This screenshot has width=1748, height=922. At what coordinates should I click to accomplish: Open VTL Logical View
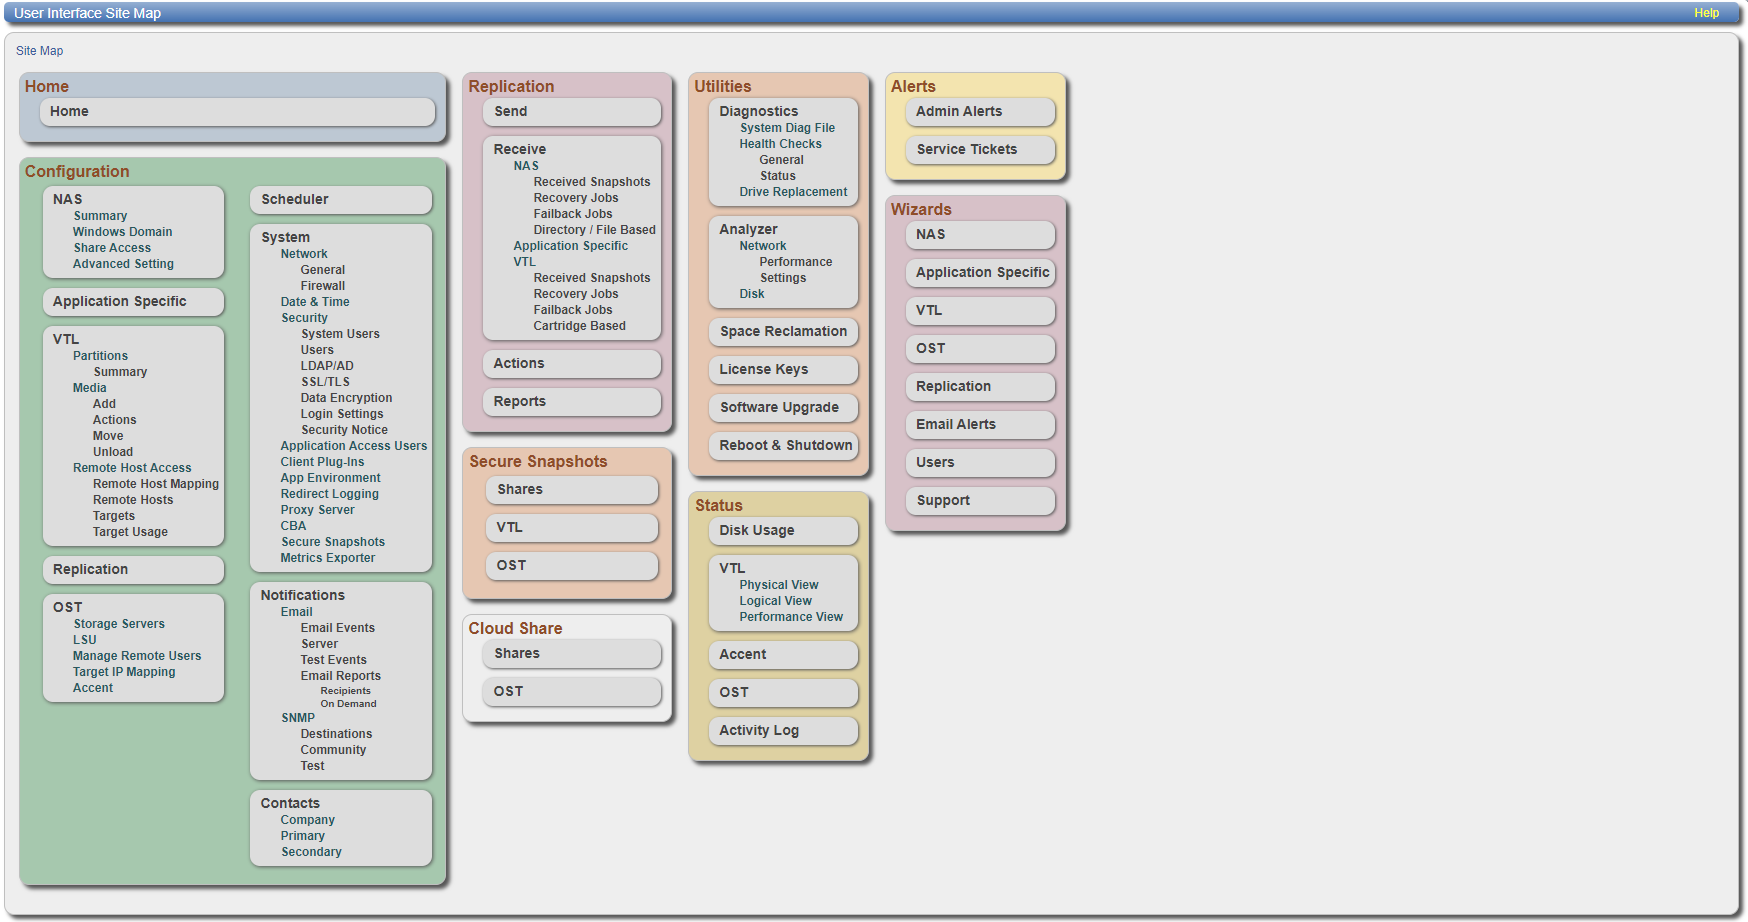[776, 601]
